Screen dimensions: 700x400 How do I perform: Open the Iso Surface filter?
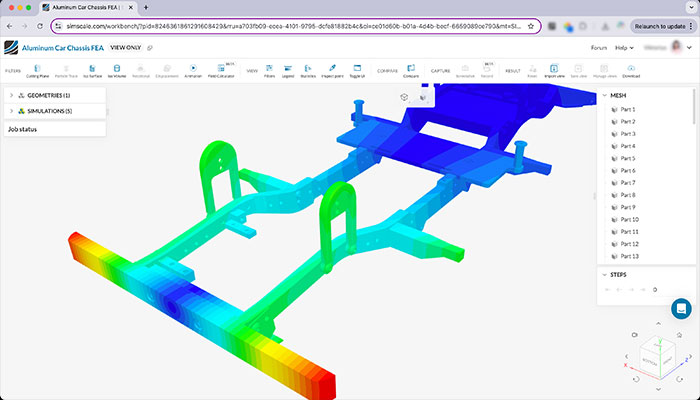[x=92, y=71]
